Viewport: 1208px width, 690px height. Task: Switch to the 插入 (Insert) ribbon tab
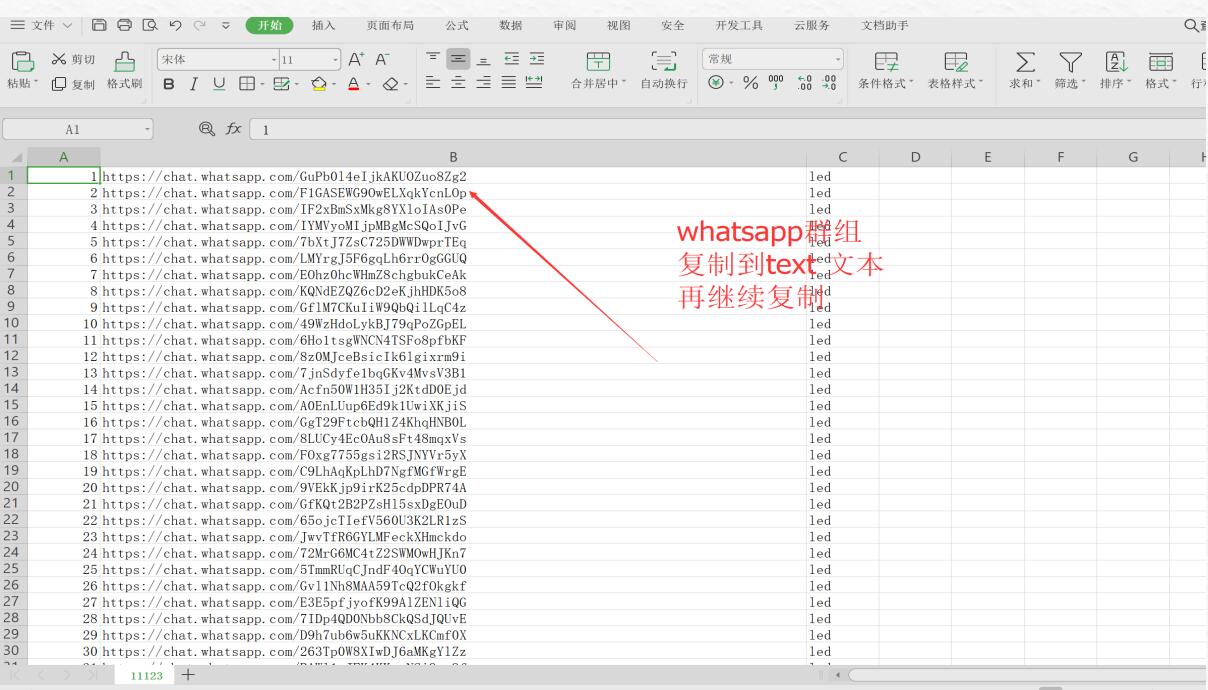323,25
